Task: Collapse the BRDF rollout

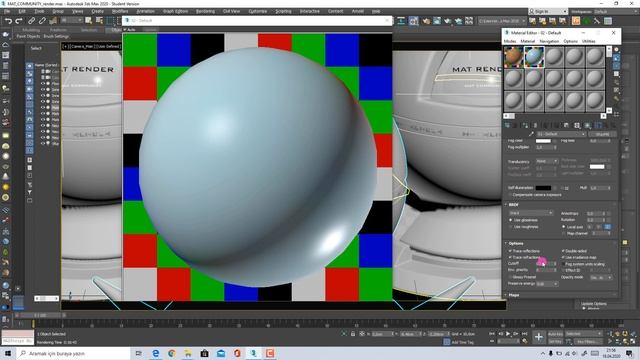Action: pos(513,204)
